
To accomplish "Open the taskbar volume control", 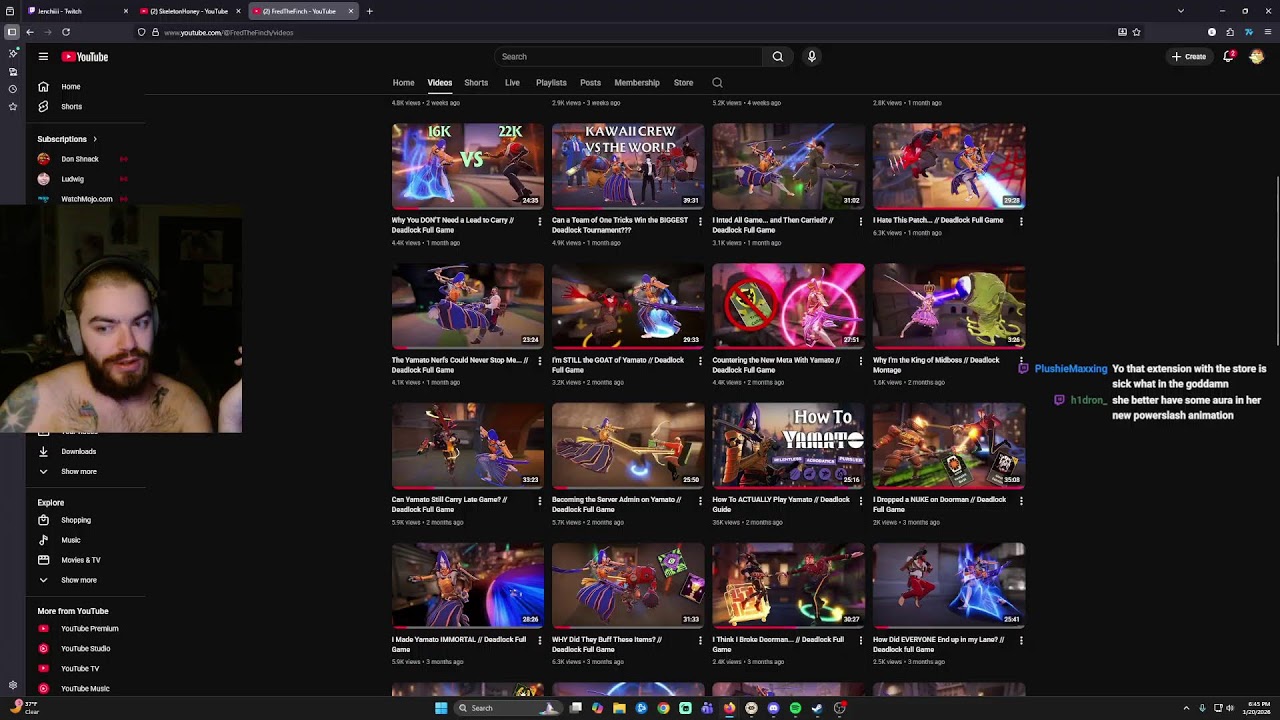I will [x=1230, y=708].
